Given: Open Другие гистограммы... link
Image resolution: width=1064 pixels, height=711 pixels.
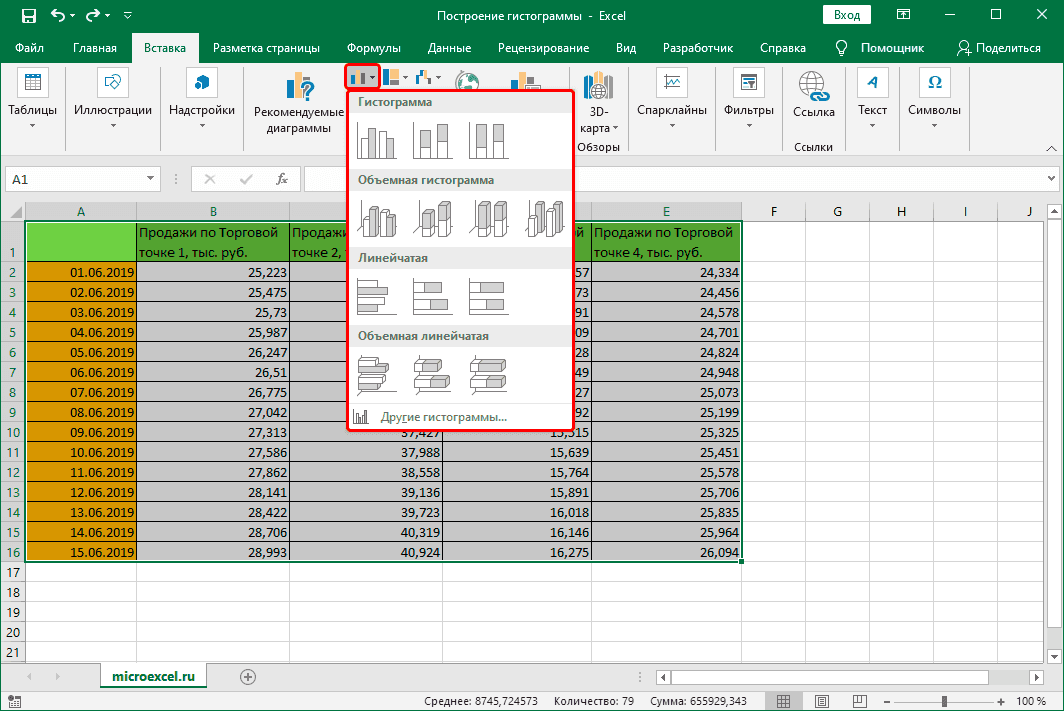Looking at the screenshot, I should 443,417.
